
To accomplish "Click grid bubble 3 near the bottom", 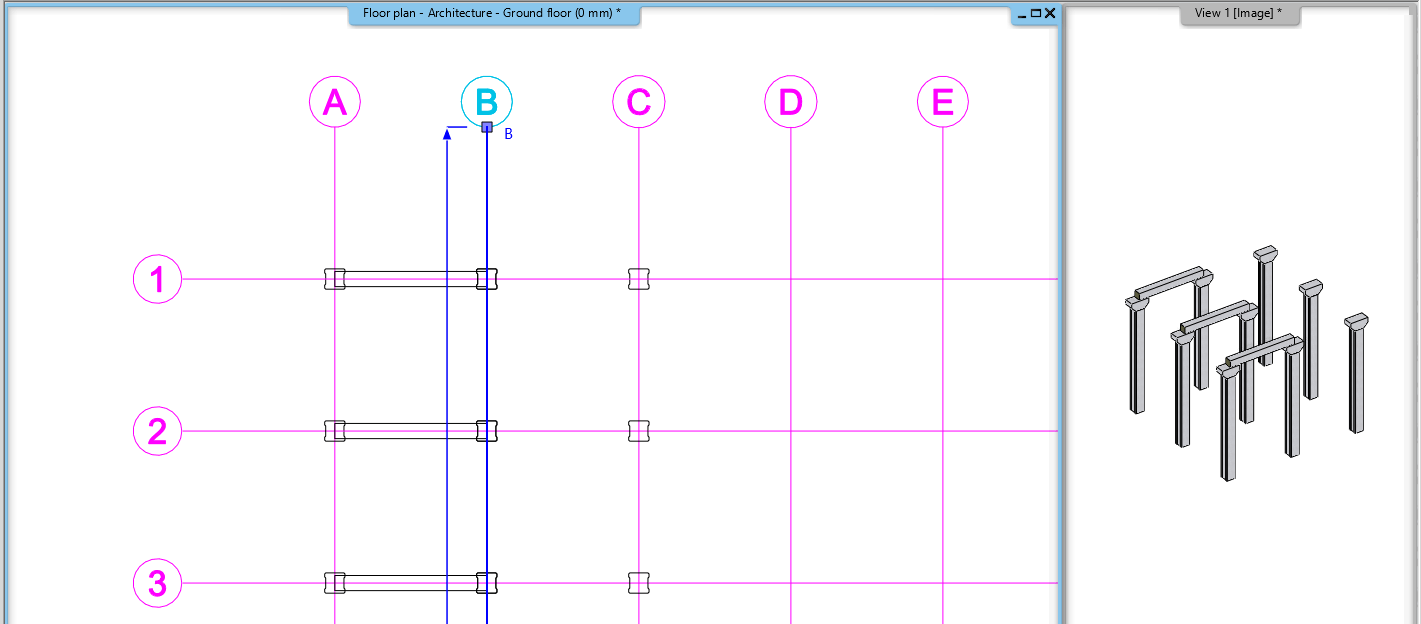I will click(156, 583).
